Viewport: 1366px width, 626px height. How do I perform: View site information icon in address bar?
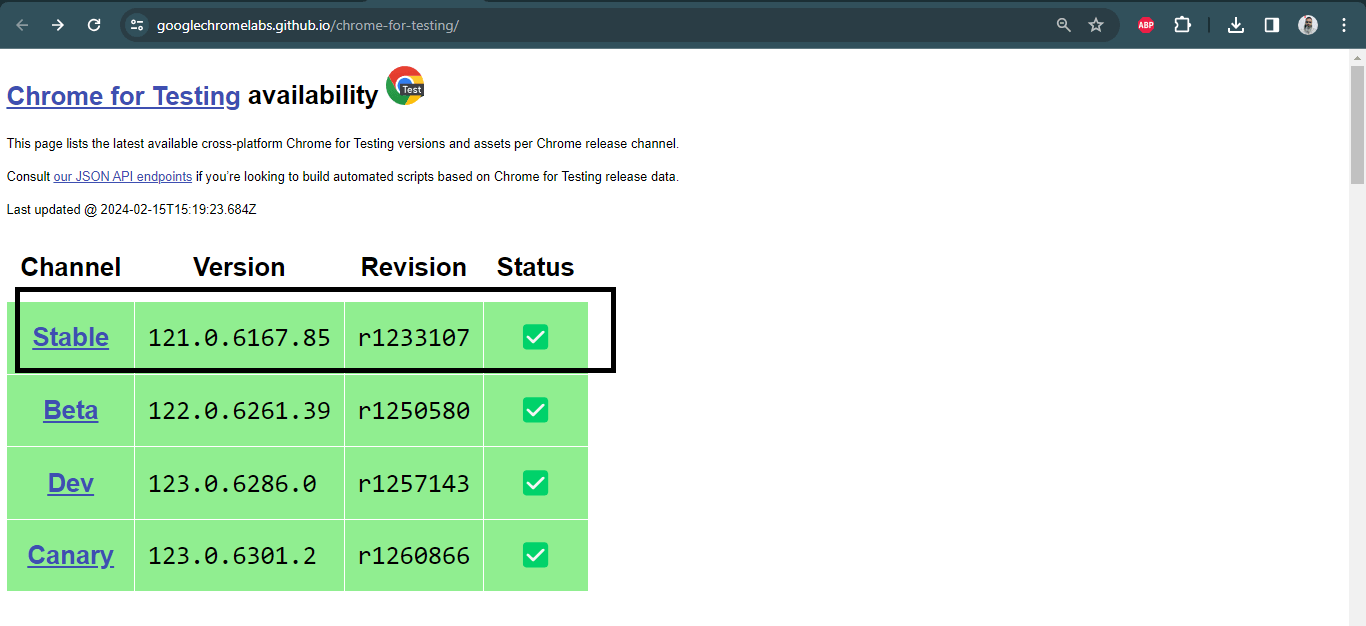tap(138, 25)
